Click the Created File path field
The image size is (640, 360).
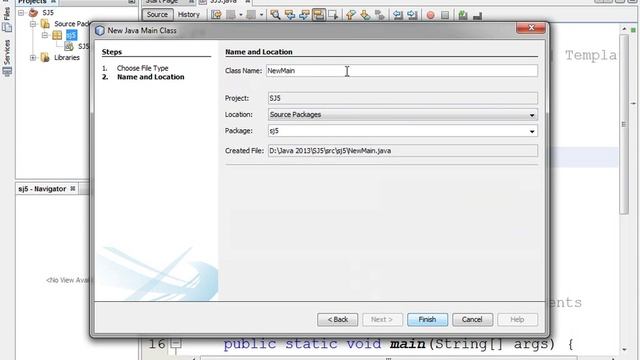click(403, 151)
